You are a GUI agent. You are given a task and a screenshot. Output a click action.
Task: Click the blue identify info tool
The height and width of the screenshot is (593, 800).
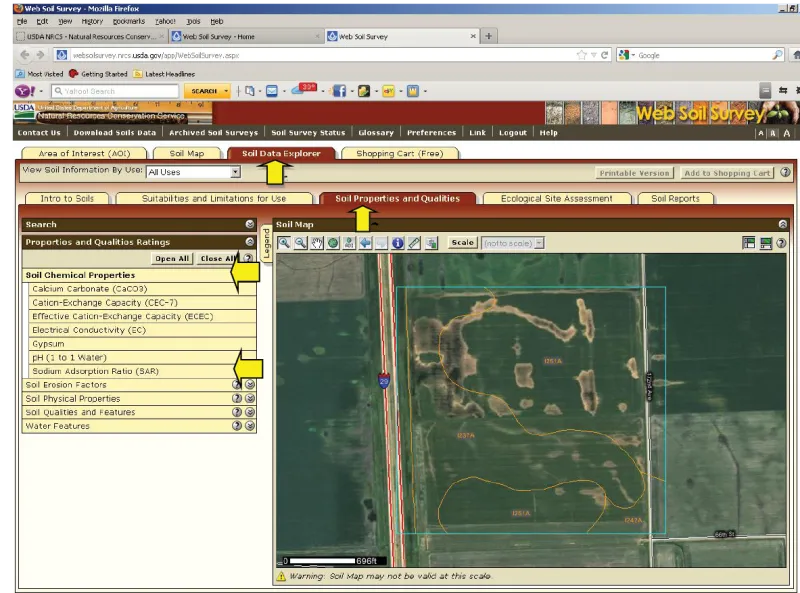pyautogui.click(x=397, y=243)
